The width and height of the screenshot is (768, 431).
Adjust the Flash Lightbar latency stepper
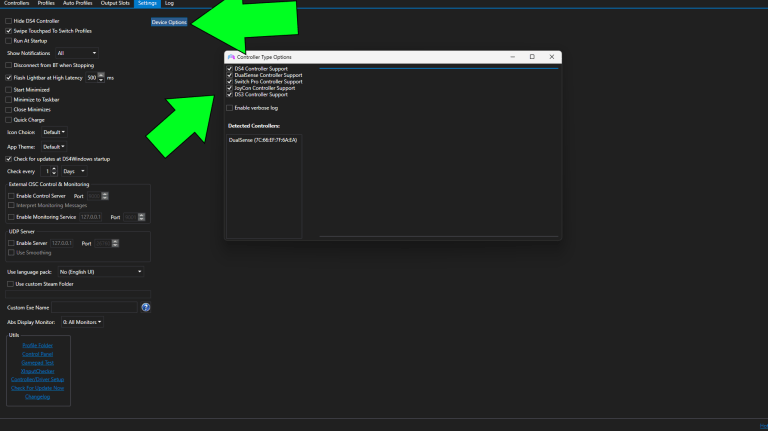(101, 77)
